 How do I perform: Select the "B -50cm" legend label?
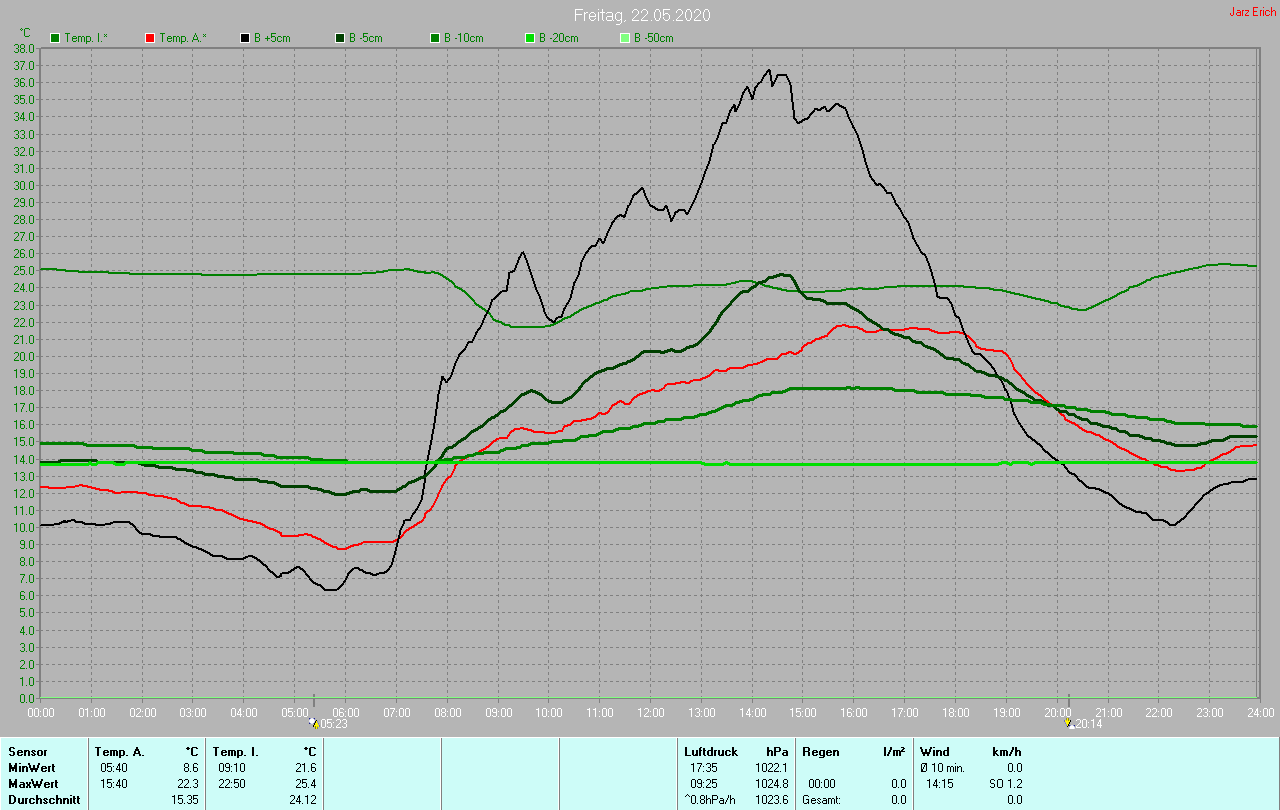654,38
